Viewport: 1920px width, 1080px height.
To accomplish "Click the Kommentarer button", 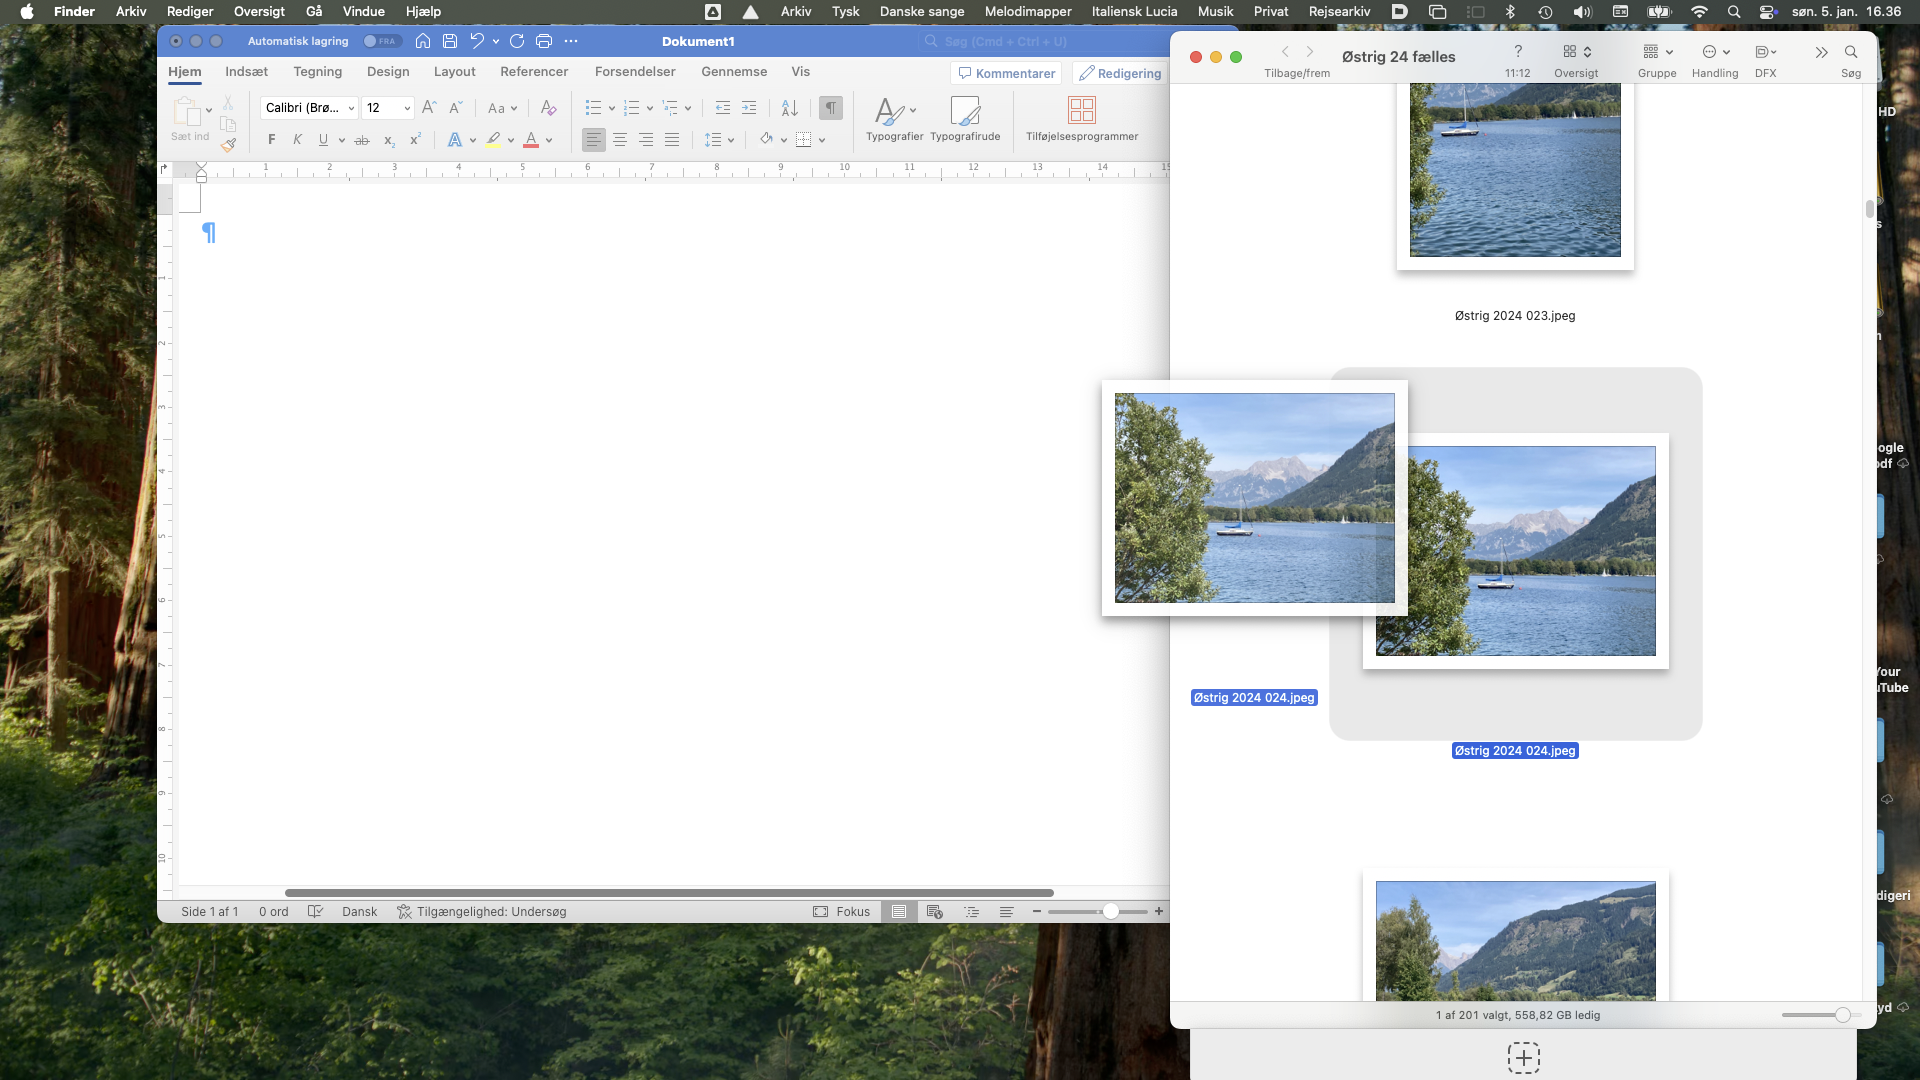I will point(1006,73).
